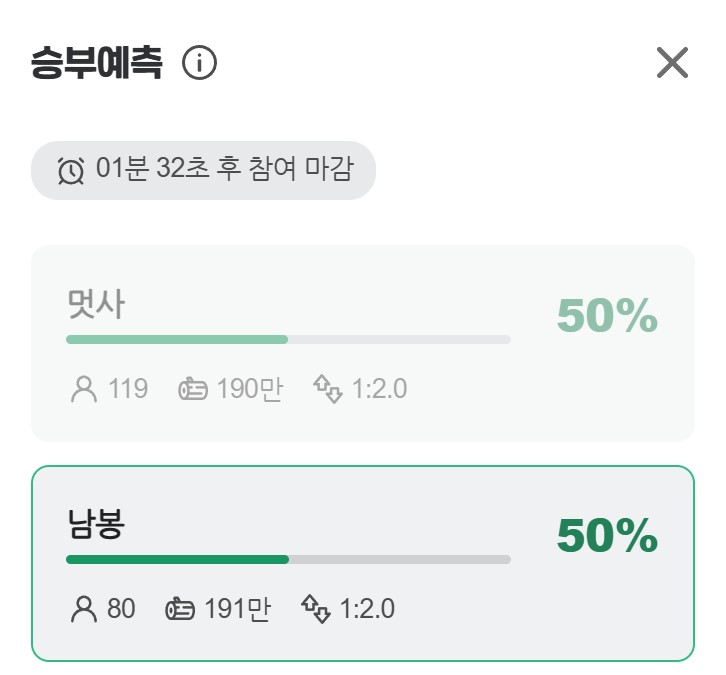Screen dimensions: 726x675
Task: Close the 승부예측 prediction panel
Action: [x=672, y=63]
